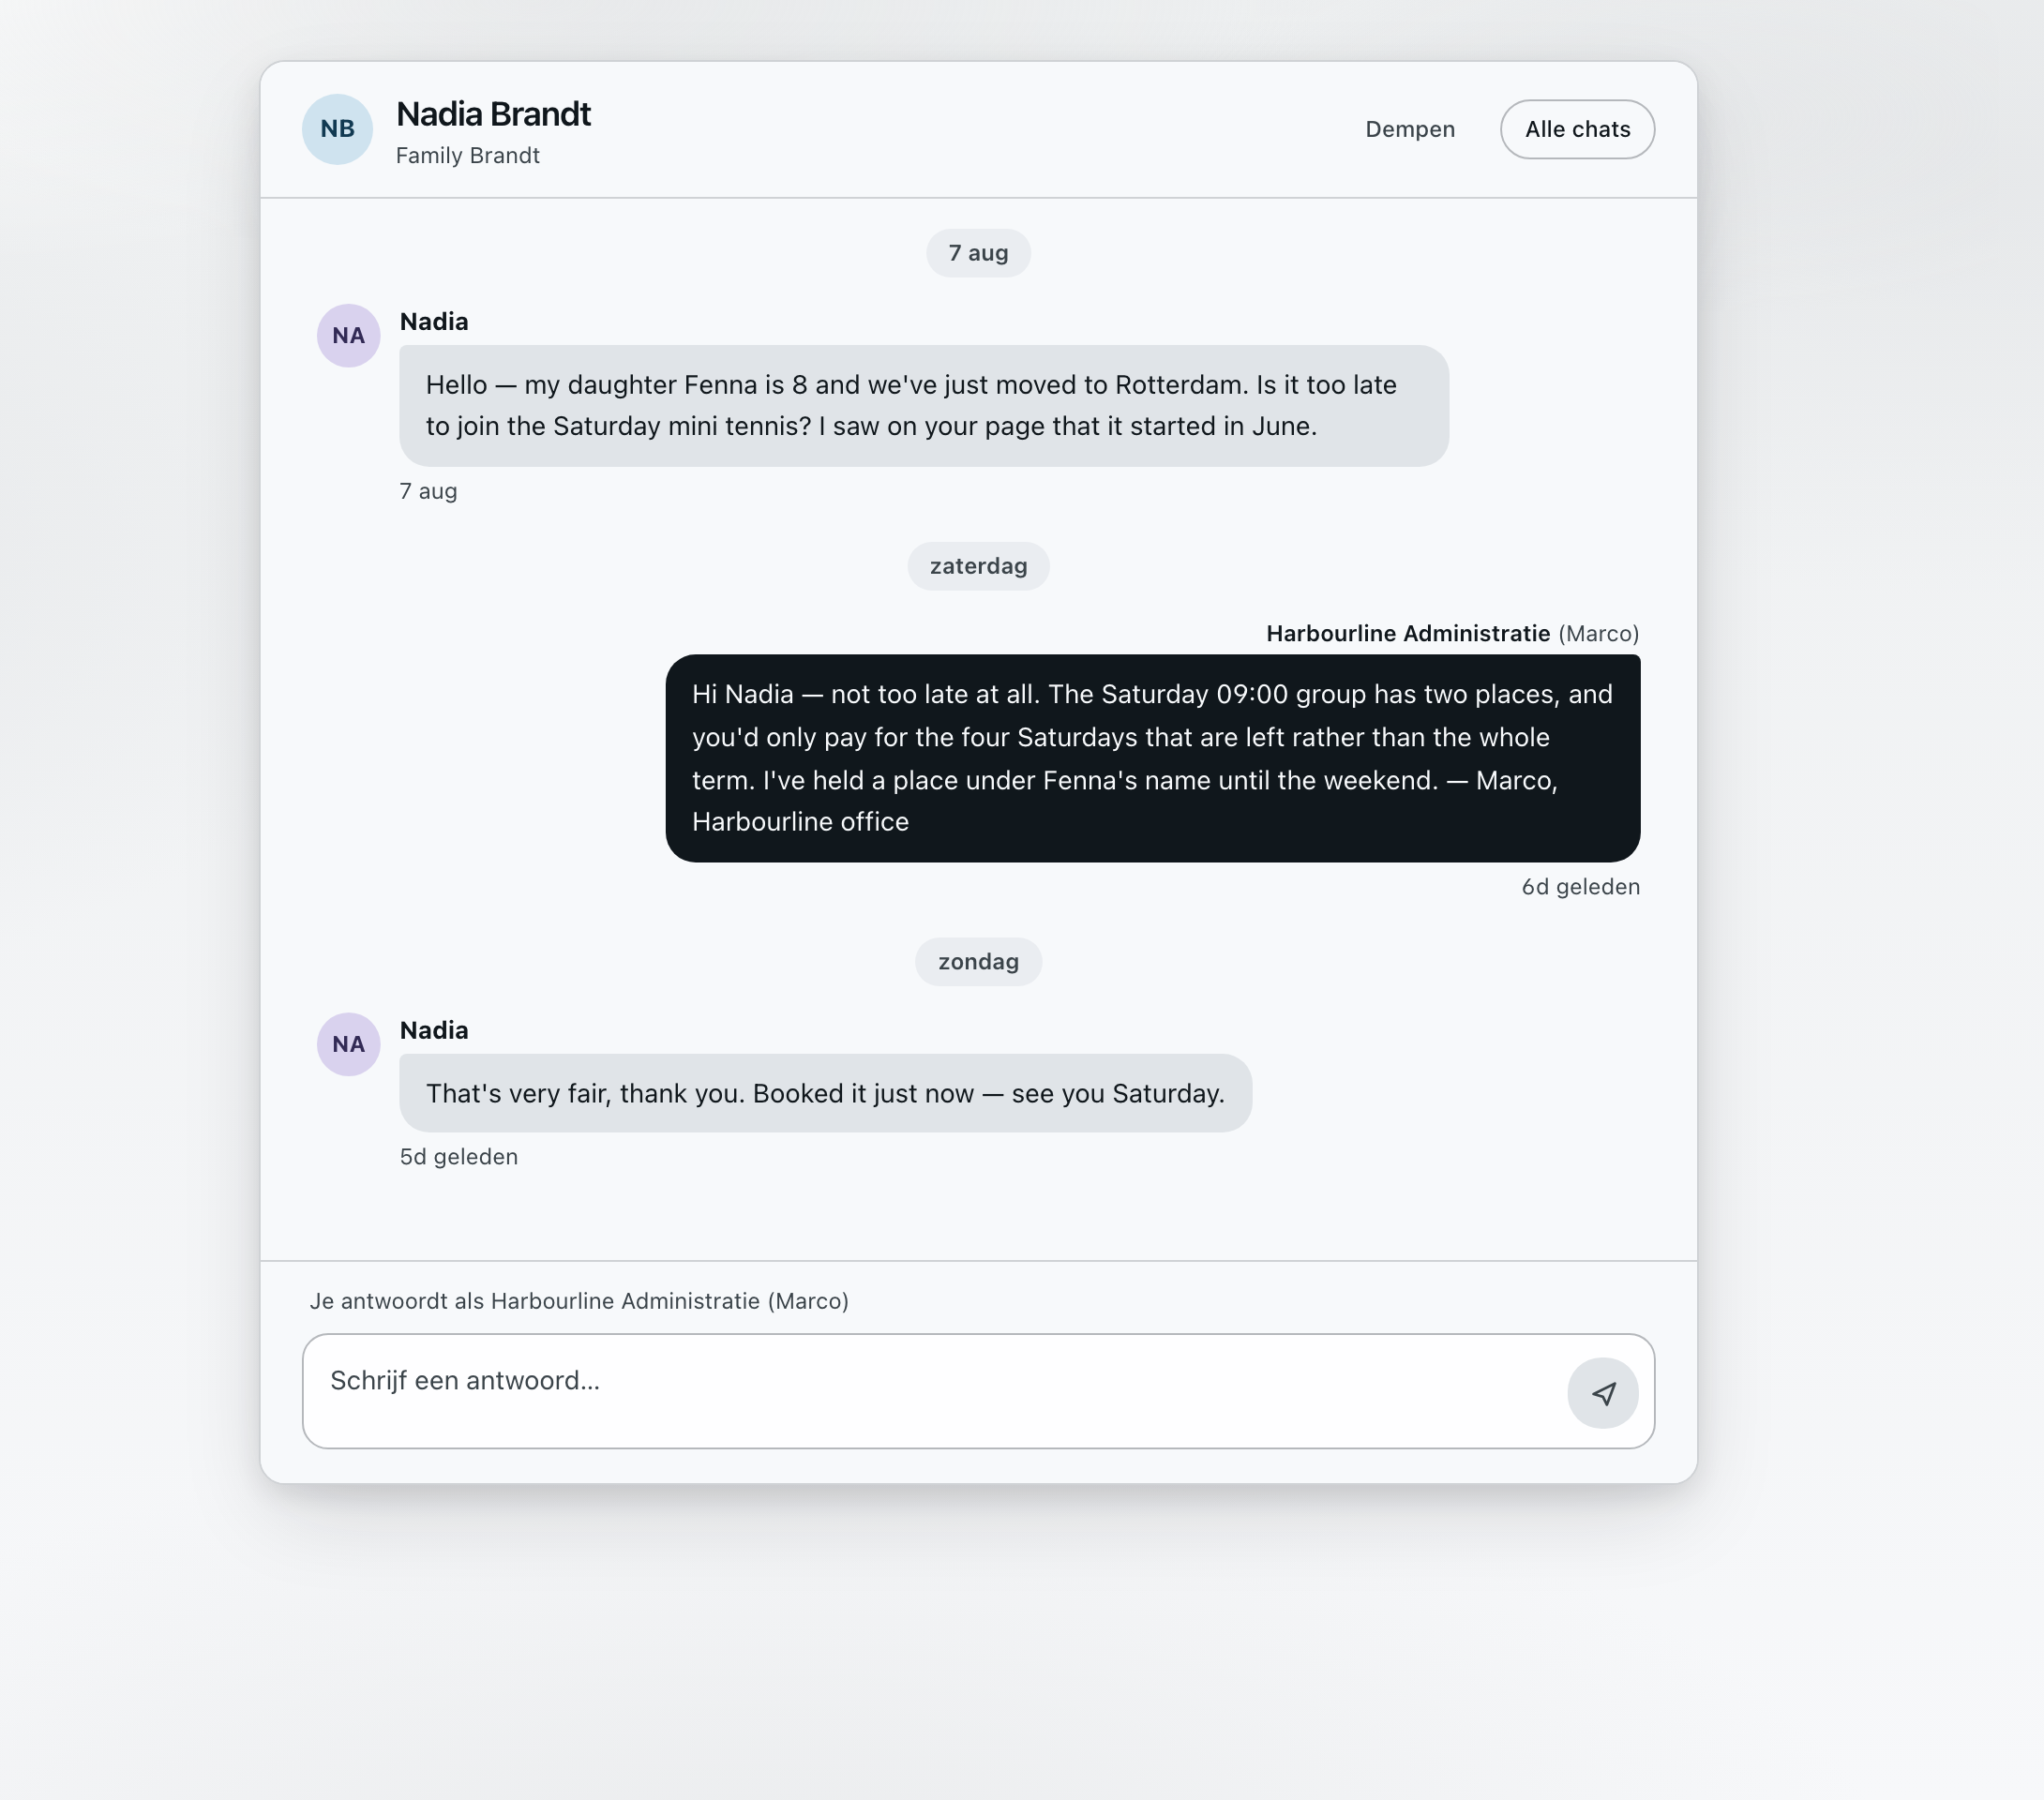Click the 'Nadia' sender name above the first message
2044x1800 pixels.
[434, 321]
